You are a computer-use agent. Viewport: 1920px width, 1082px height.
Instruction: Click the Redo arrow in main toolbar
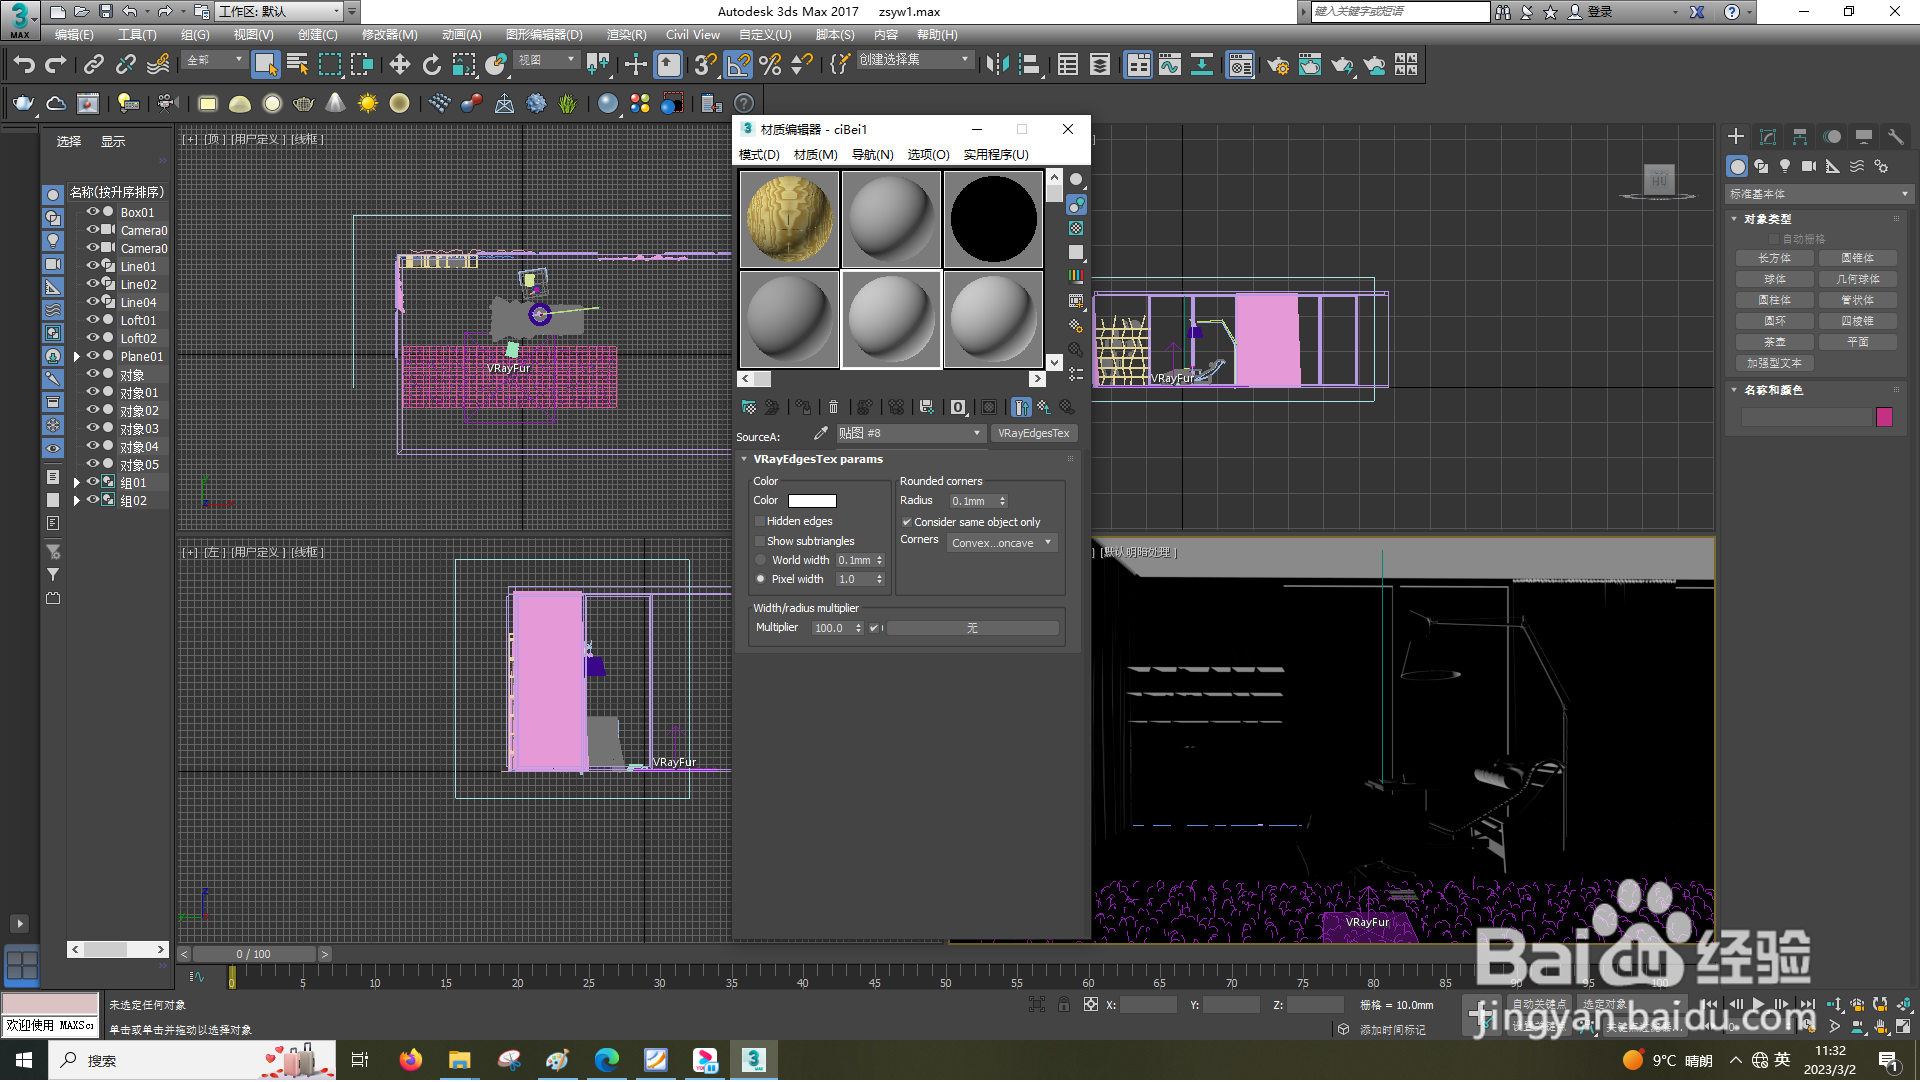(x=56, y=65)
